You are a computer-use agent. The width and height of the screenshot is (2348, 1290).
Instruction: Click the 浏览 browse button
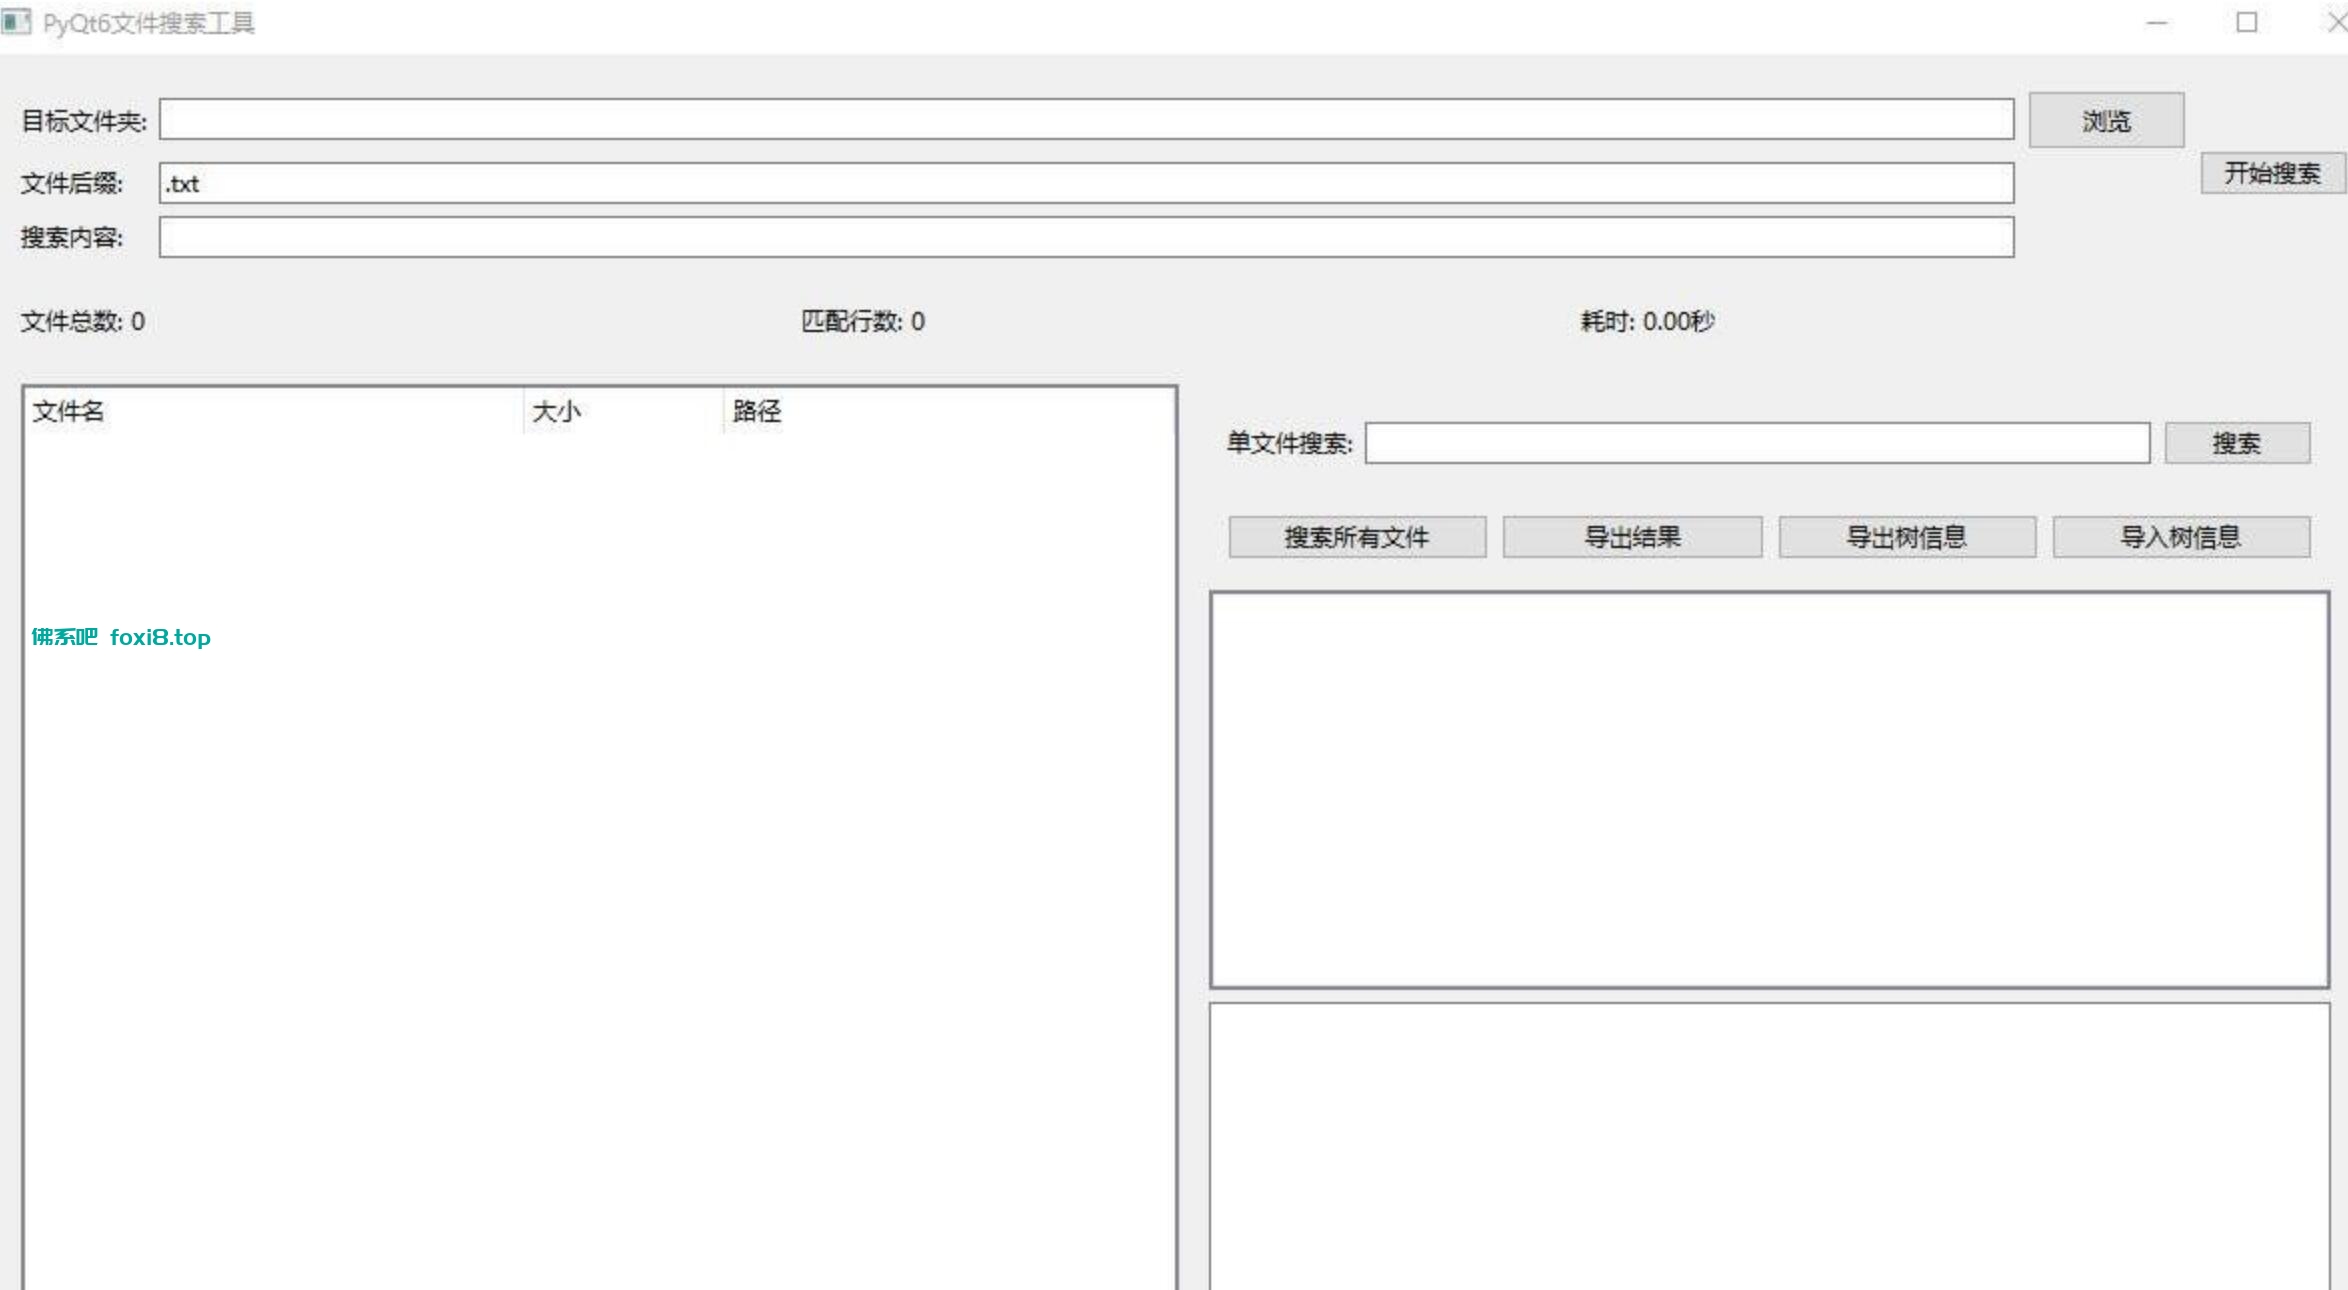point(2104,119)
